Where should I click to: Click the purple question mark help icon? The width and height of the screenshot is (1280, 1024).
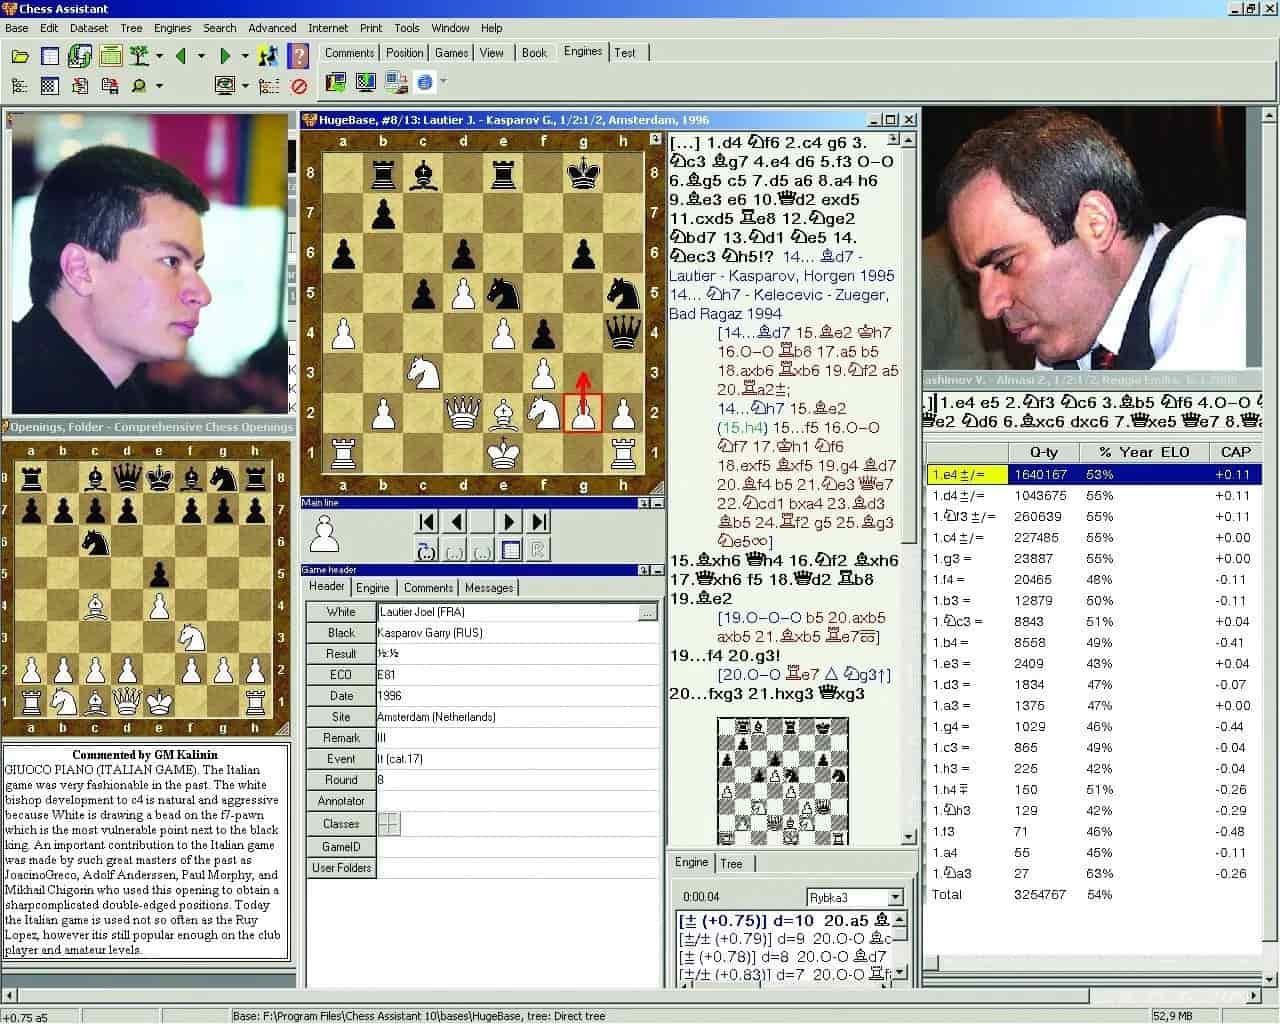(298, 56)
